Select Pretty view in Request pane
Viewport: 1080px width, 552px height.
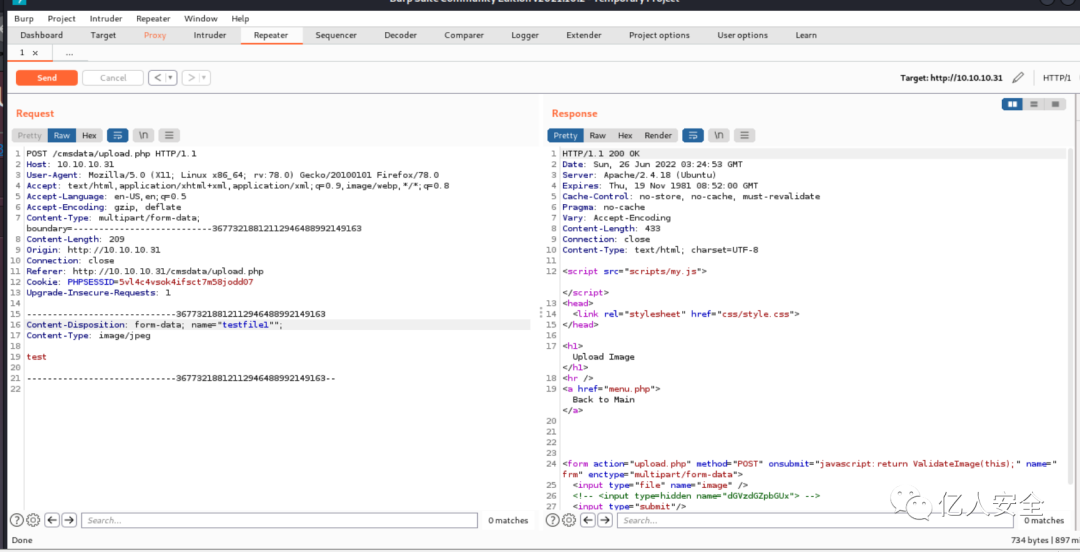(30, 135)
